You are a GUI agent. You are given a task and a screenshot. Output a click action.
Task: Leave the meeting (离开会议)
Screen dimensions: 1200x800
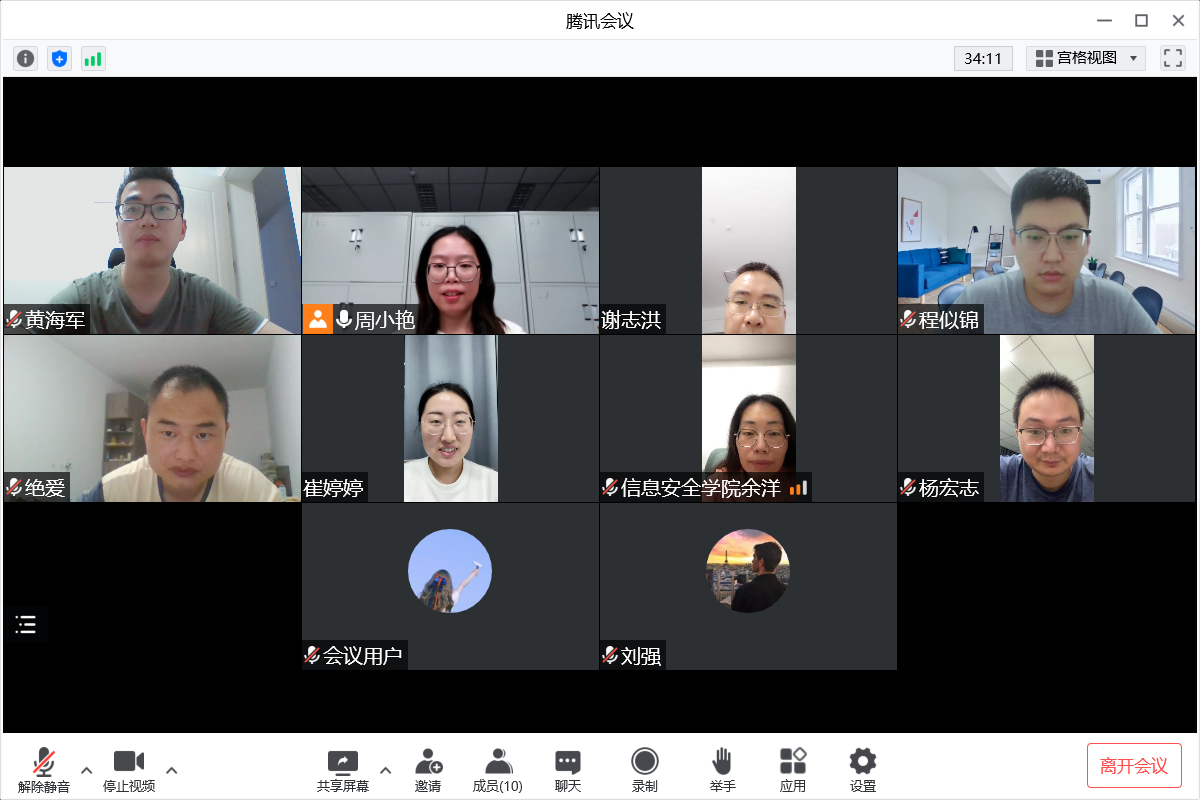(1134, 766)
